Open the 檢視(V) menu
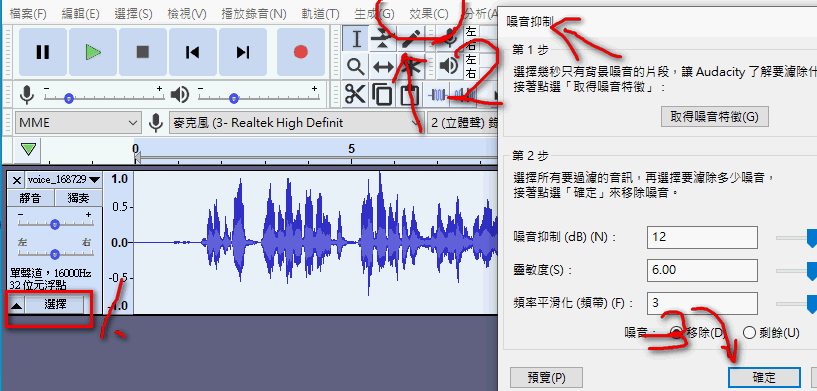The height and width of the screenshot is (391, 817). [187, 14]
